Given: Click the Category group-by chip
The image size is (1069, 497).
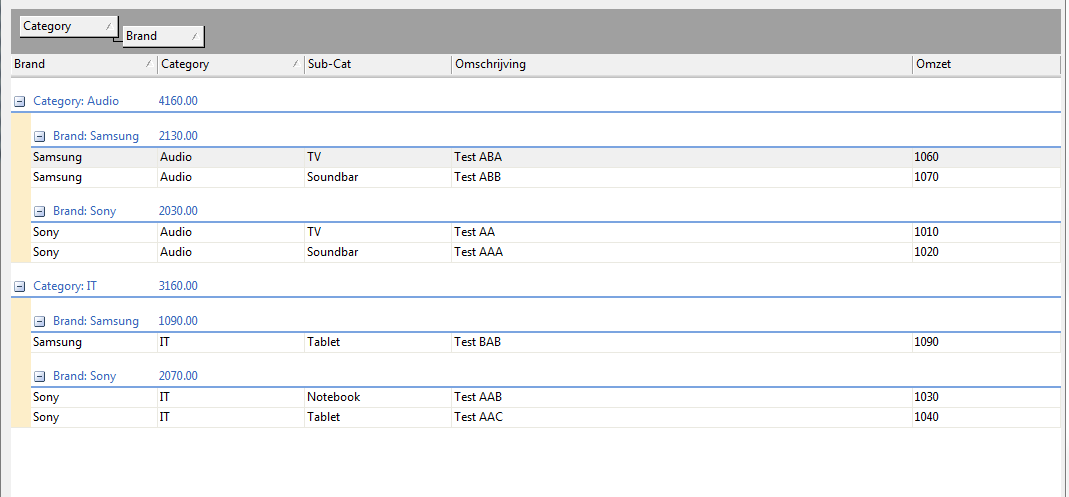Looking at the screenshot, I should click(67, 26).
